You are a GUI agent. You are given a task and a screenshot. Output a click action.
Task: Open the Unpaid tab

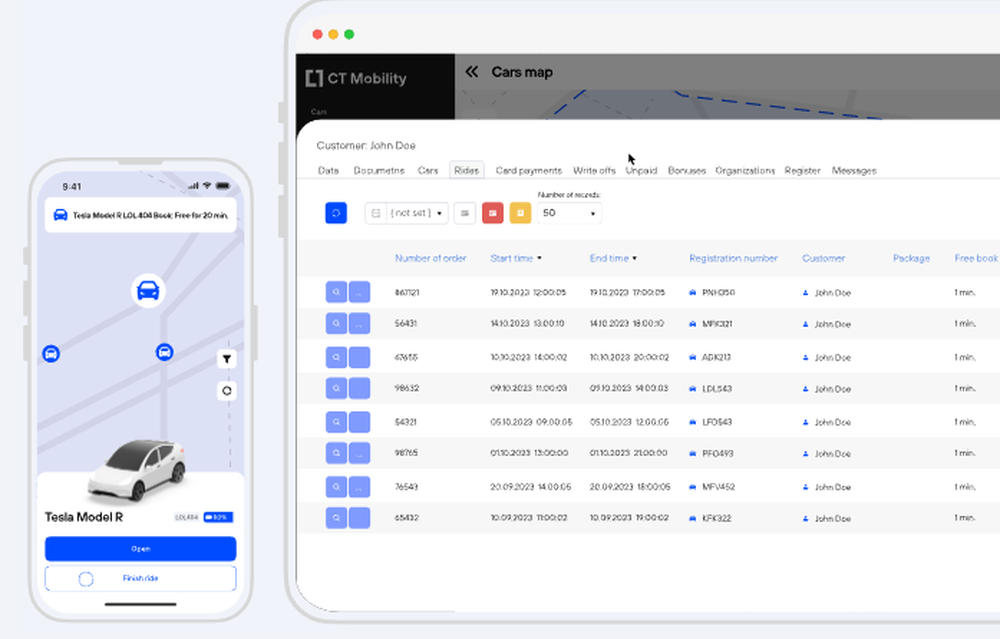pos(641,170)
